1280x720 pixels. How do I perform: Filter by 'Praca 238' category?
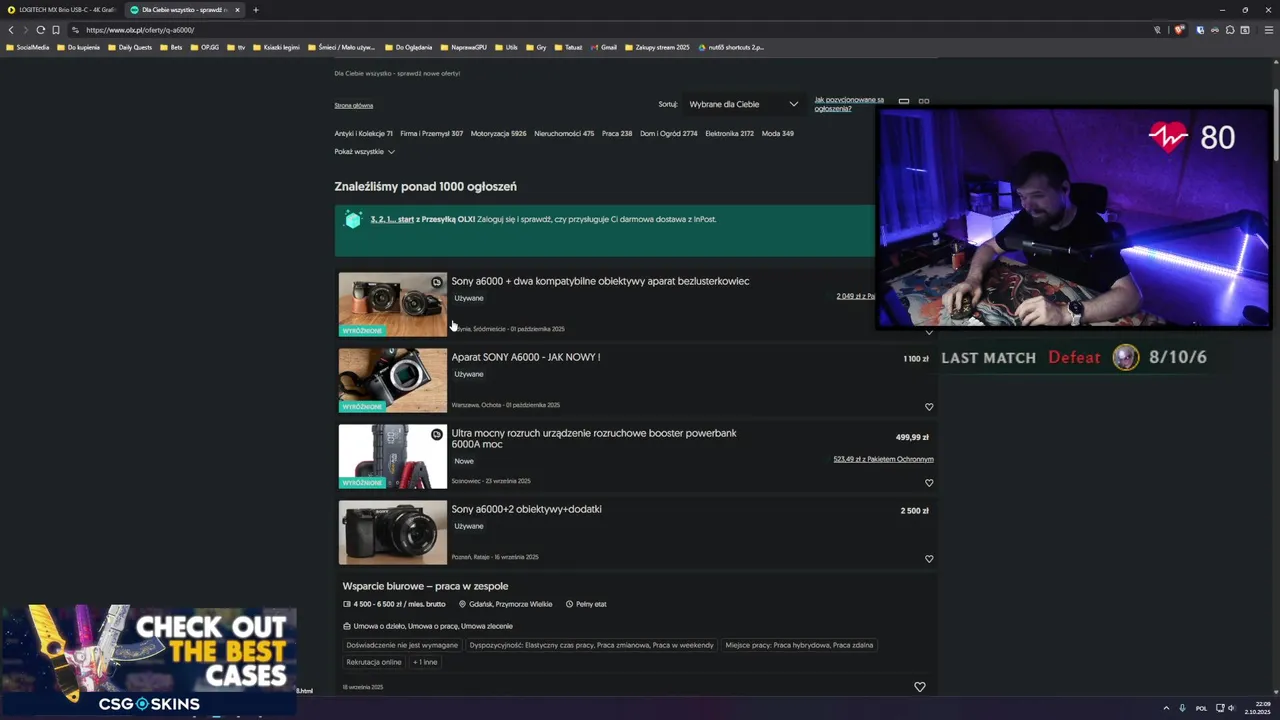coord(617,133)
